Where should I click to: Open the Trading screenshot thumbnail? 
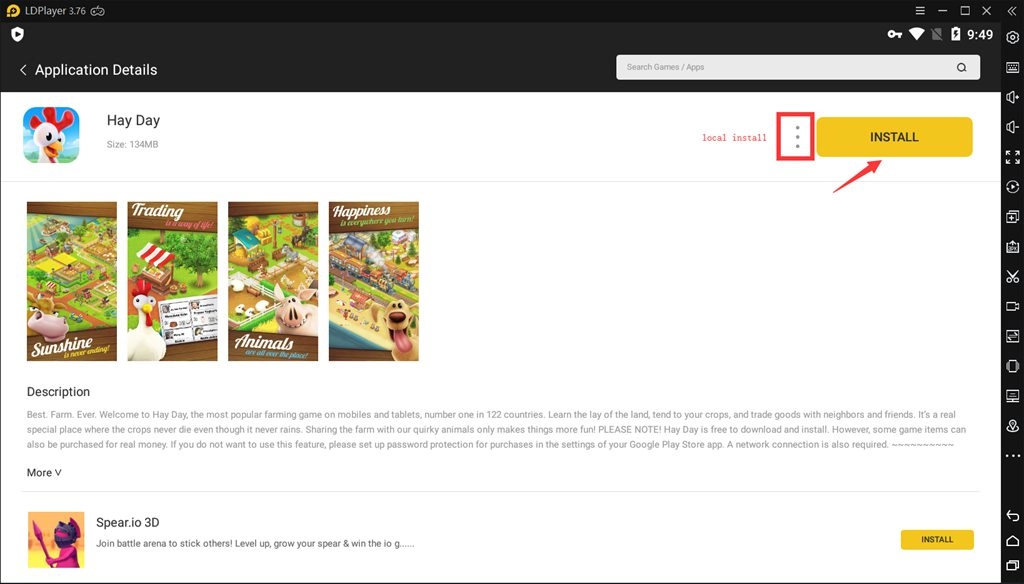172,282
